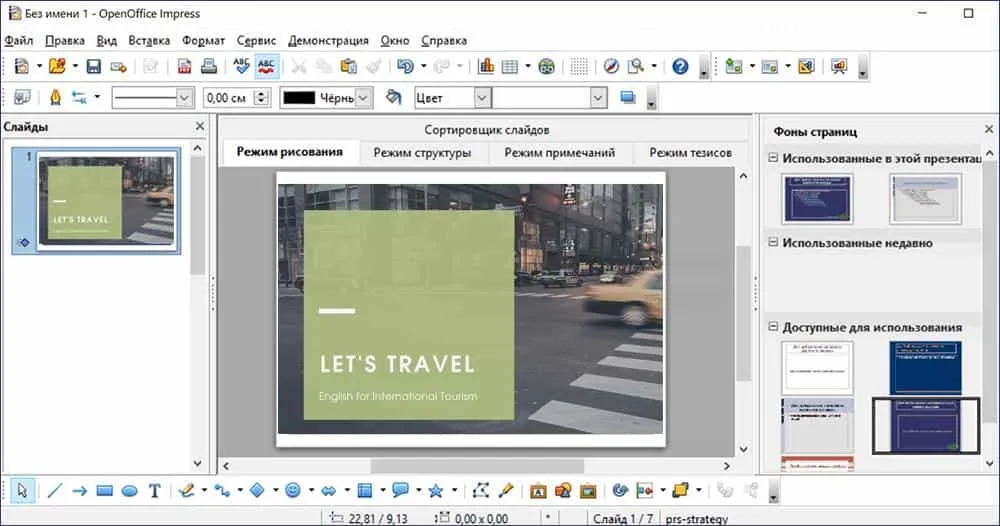Click the New document icon
Viewport: 1000px width, 526px height.
22,66
